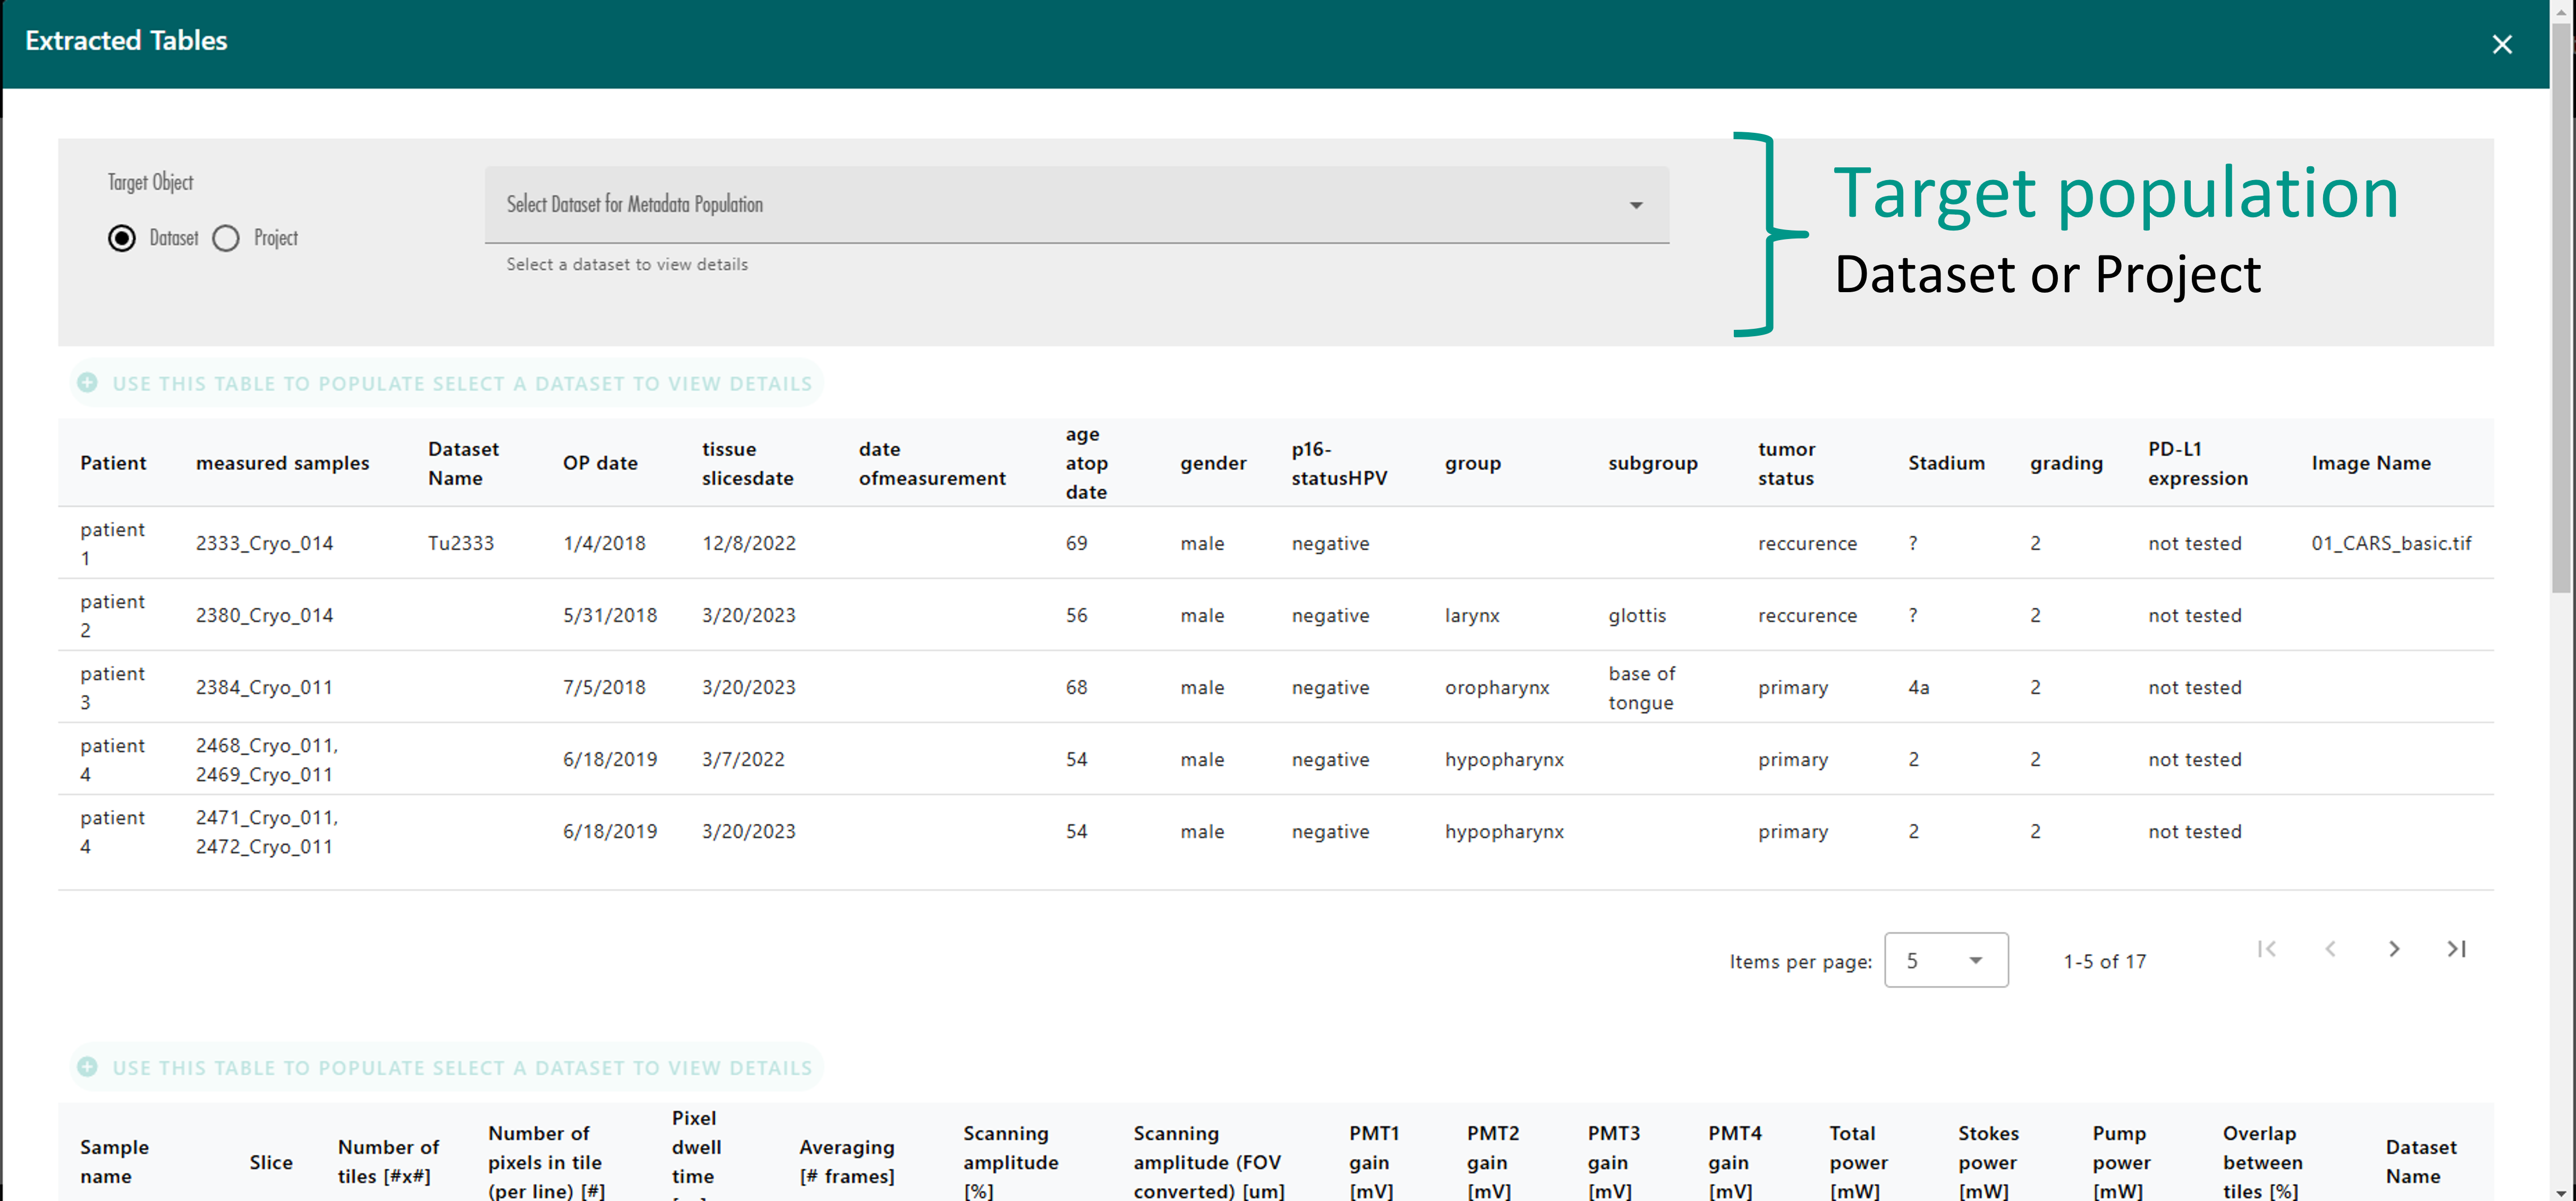Click the Overlap between tiles column header
The height and width of the screenshot is (1201, 2576).
[2262, 1162]
